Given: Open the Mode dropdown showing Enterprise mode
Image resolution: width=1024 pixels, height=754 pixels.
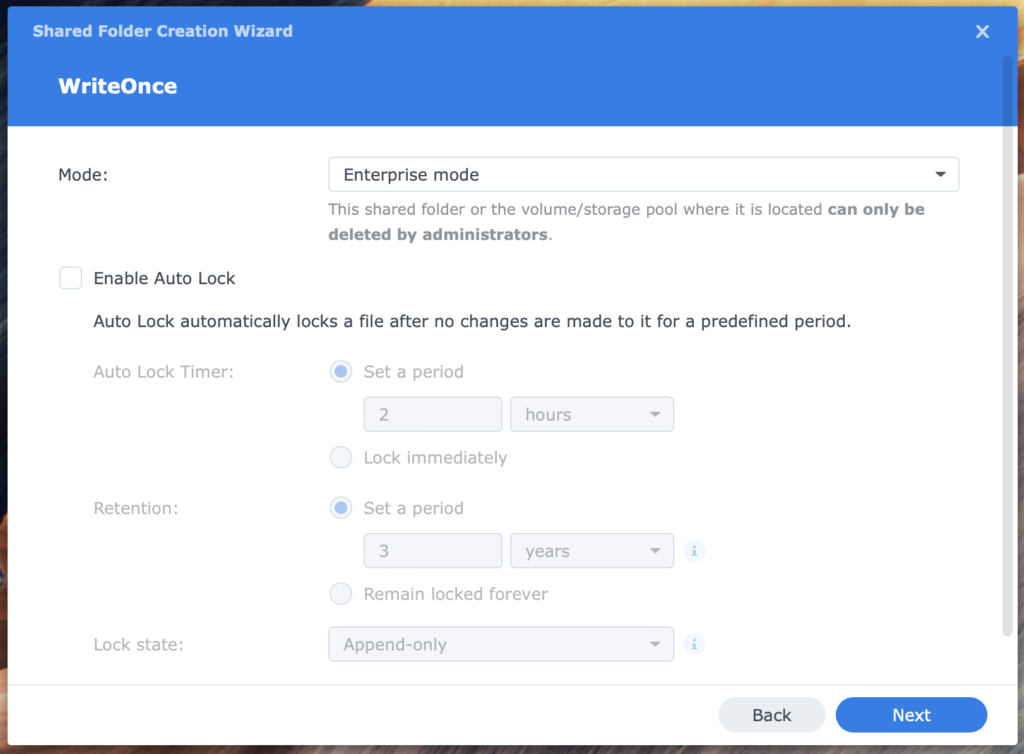Looking at the screenshot, I should (x=643, y=174).
